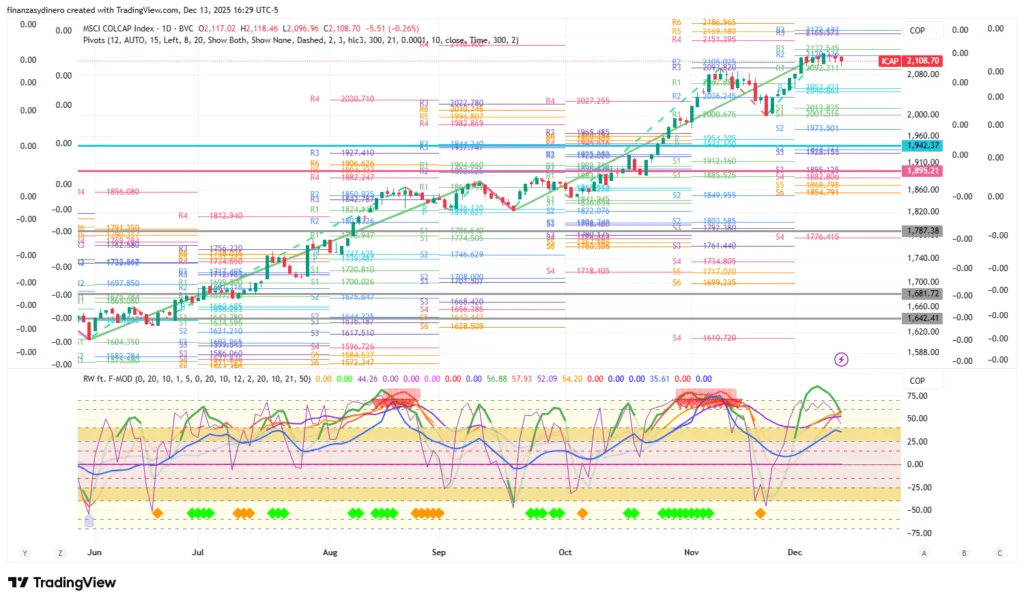Click the 2,108.70 current price tag
The height and width of the screenshot is (603, 1024).
[x=923, y=61]
